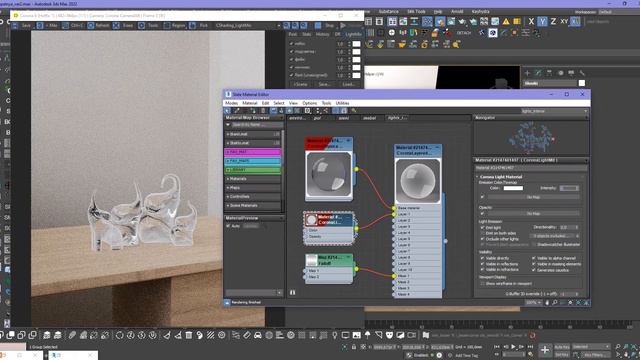Viewport: 640px width, 360px height.
Task: Click the Pan hand tool in the Slate view
Action: pos(547,302)
